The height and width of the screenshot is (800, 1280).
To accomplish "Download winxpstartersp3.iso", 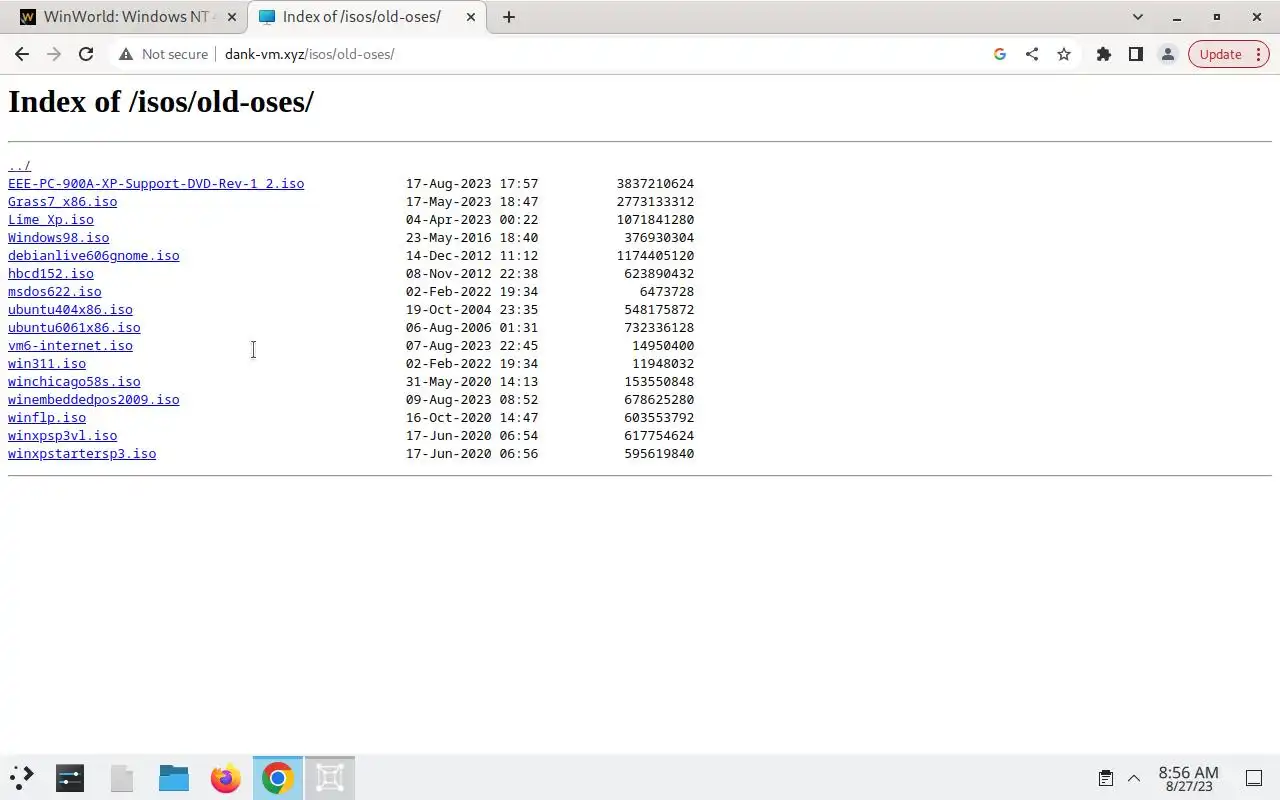I will 82,453.
